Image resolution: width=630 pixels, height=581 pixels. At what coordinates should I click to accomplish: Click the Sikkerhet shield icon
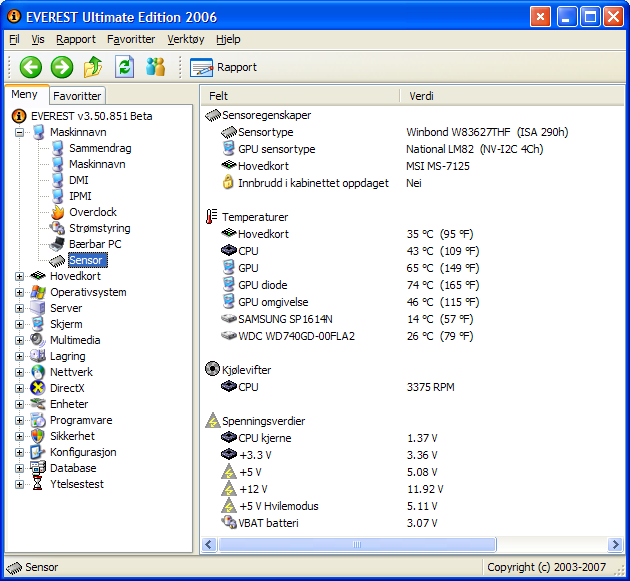click(38, 436)
